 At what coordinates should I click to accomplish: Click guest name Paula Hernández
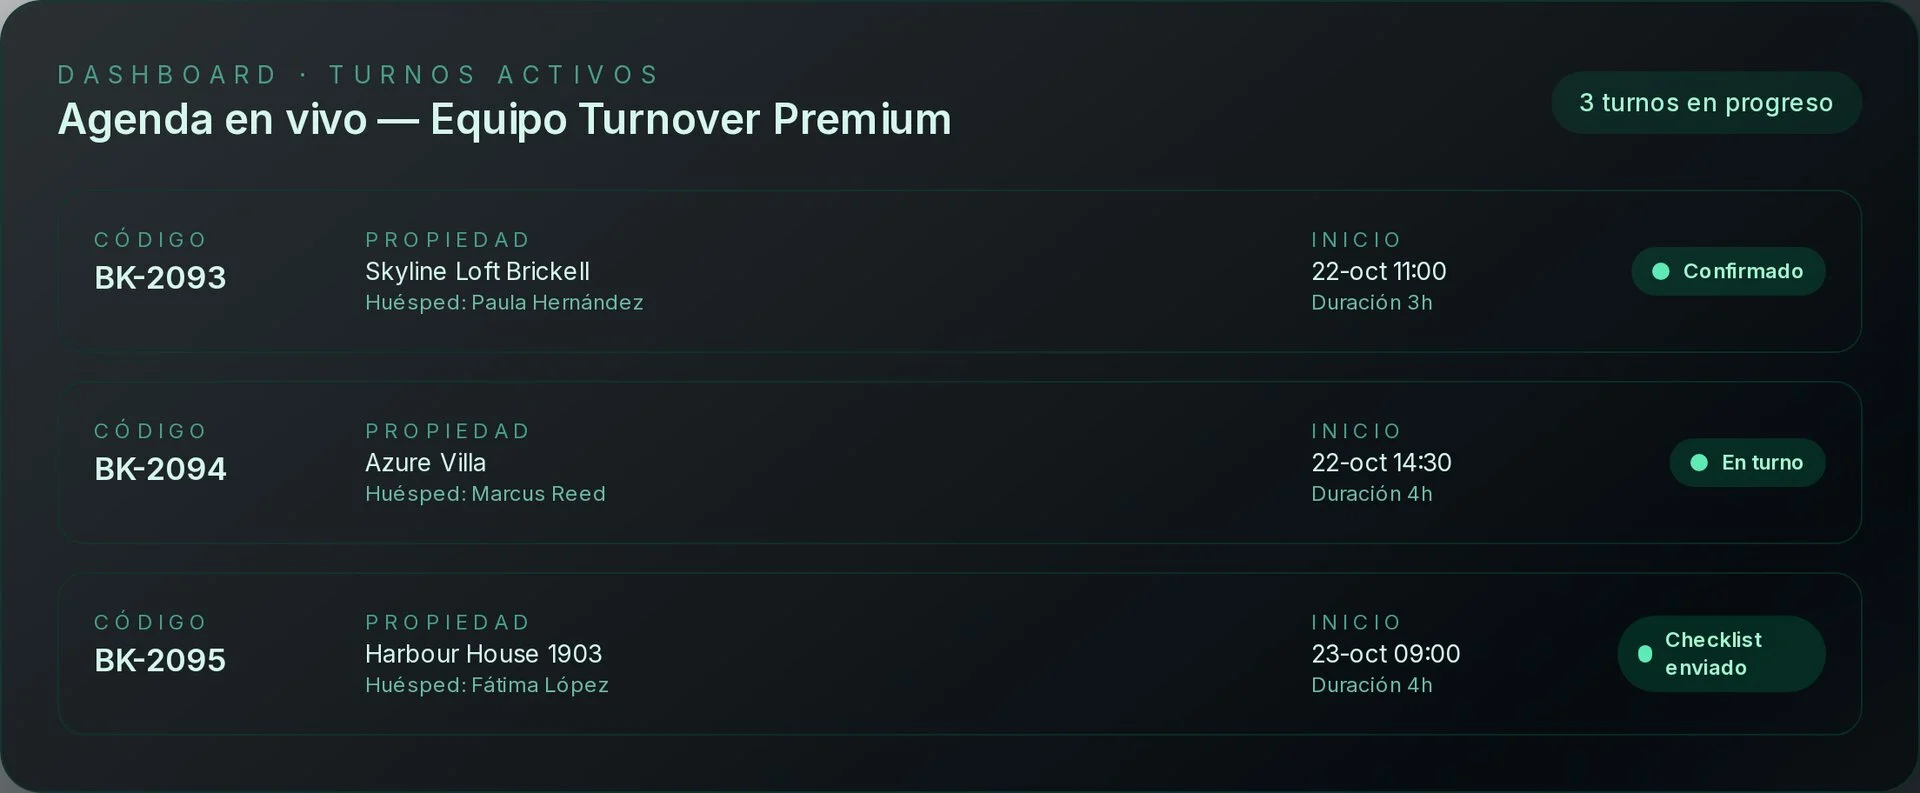(x=557, y=302)
